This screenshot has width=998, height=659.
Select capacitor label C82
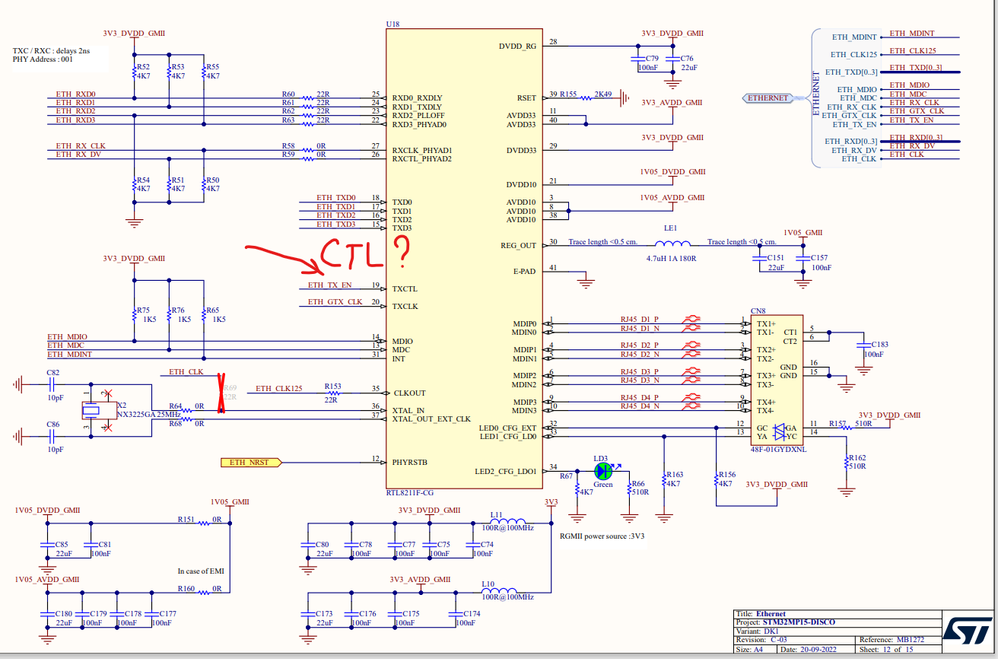[x=53, y=372]
